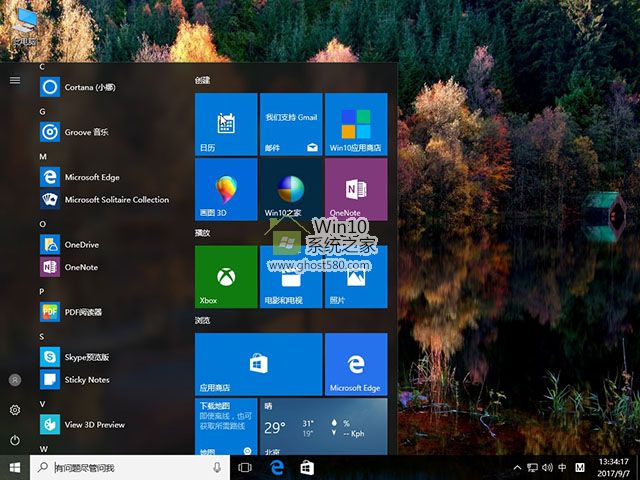Open the Win10应用商店 tile
Screen dimensions: 640x480
pyautogui.click(x=356, y=124)
